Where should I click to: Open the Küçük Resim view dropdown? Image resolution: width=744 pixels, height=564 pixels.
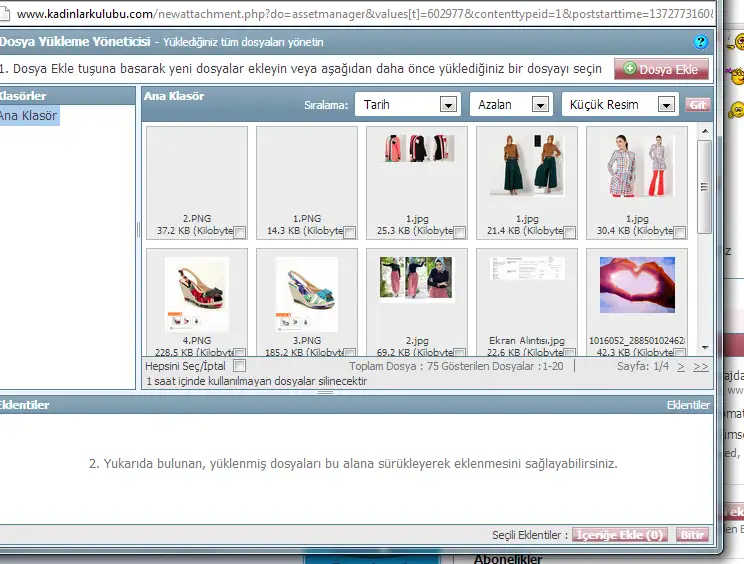[x=620, y=105]
